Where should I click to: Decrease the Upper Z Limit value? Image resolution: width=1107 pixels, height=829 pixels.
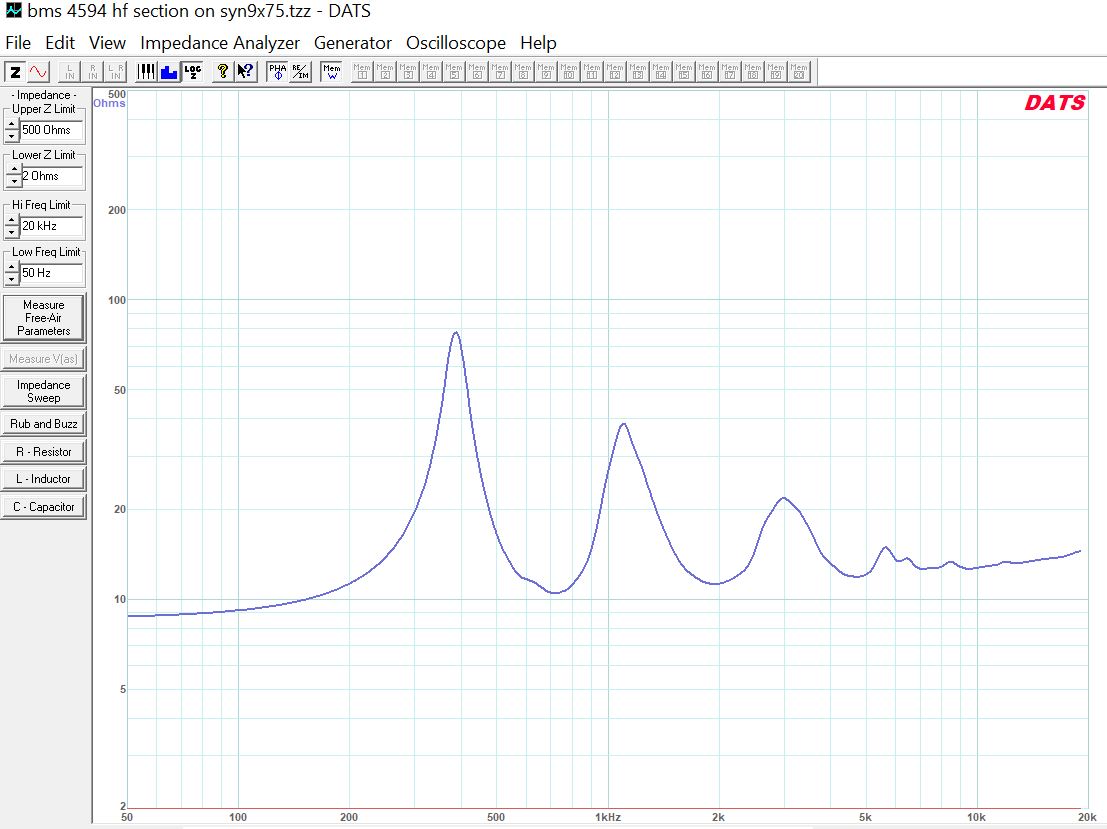click(11, 136)
